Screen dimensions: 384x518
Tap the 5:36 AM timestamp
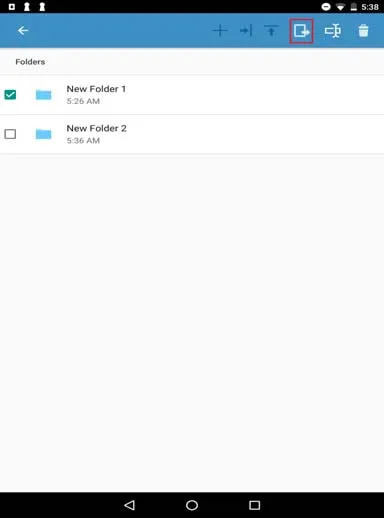[83, 141]
